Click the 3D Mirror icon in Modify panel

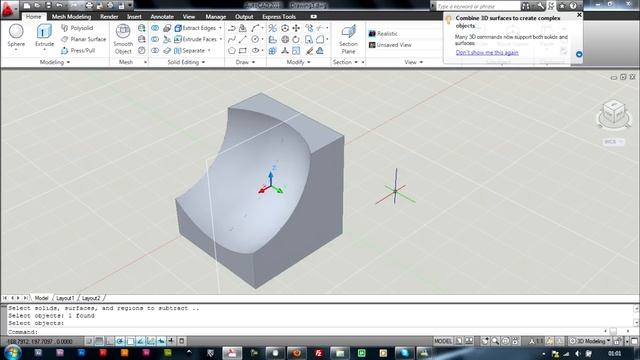(x=272, y=28)
